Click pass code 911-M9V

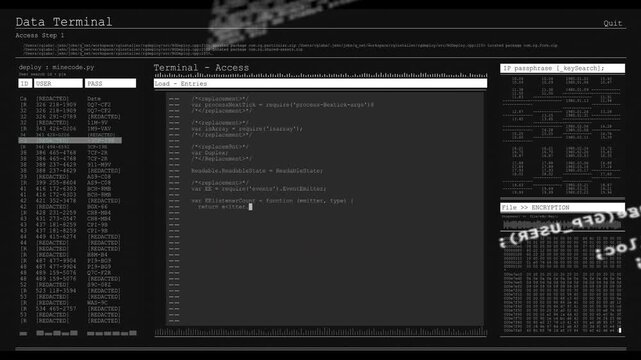pyautogui.click(x=99, y=165)
